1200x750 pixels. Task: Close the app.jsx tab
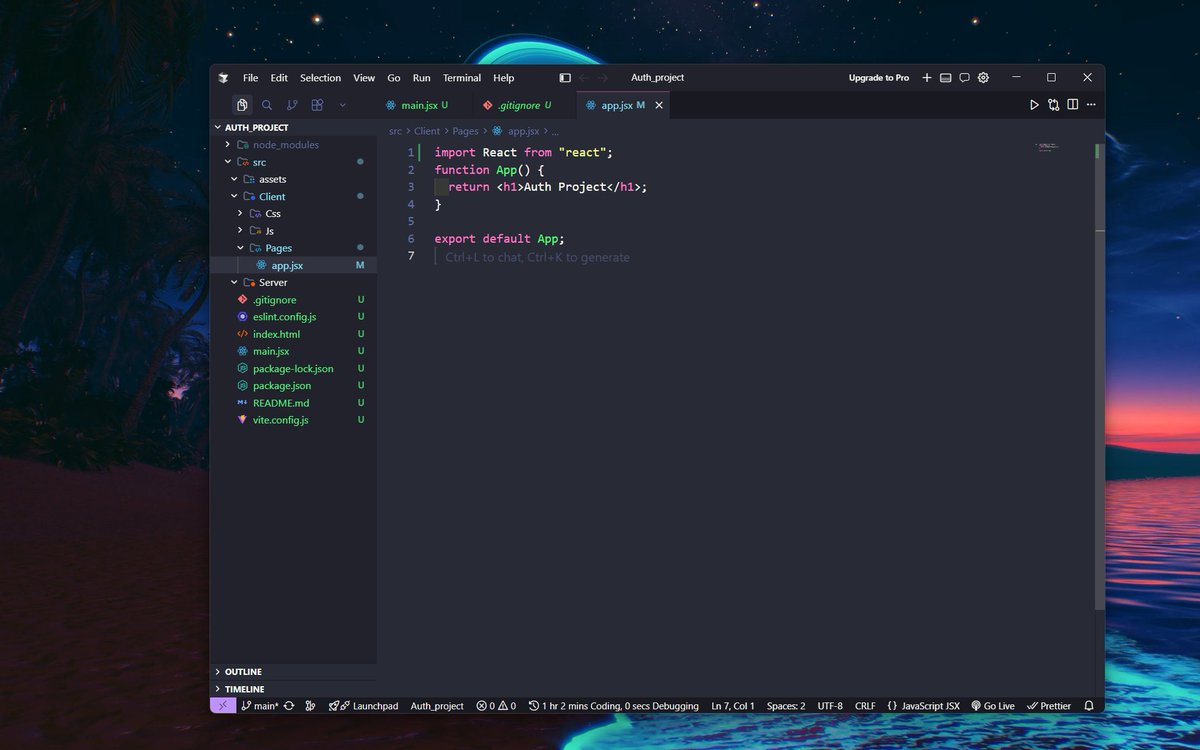(658, 105)
